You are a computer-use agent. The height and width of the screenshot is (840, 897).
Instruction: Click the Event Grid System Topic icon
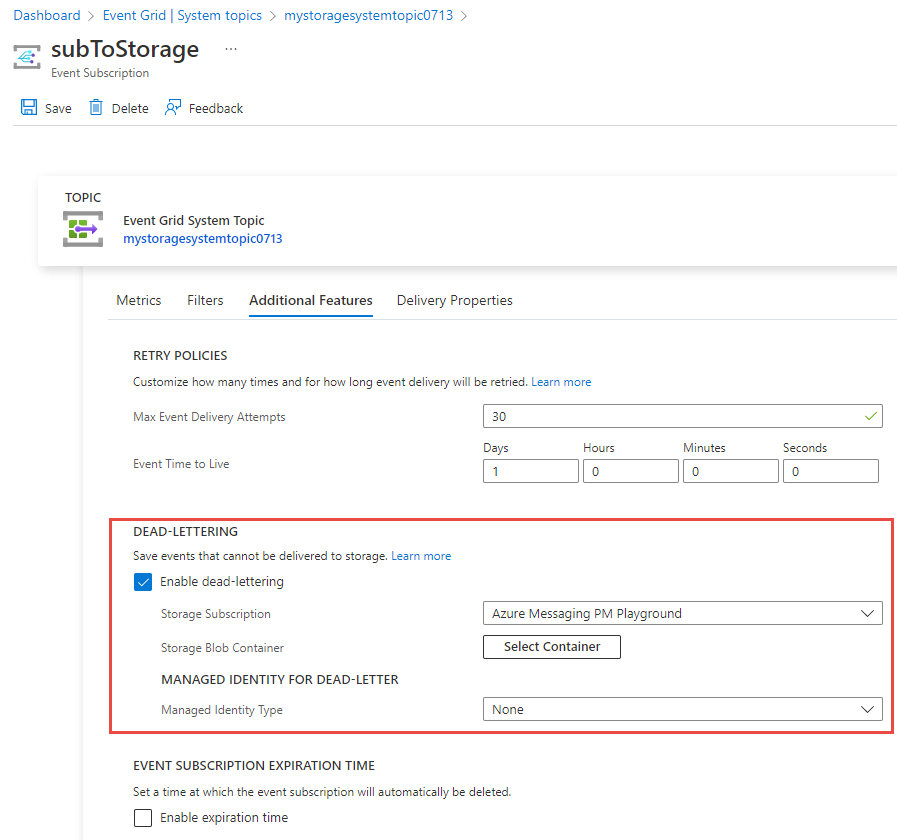point(82,229)
